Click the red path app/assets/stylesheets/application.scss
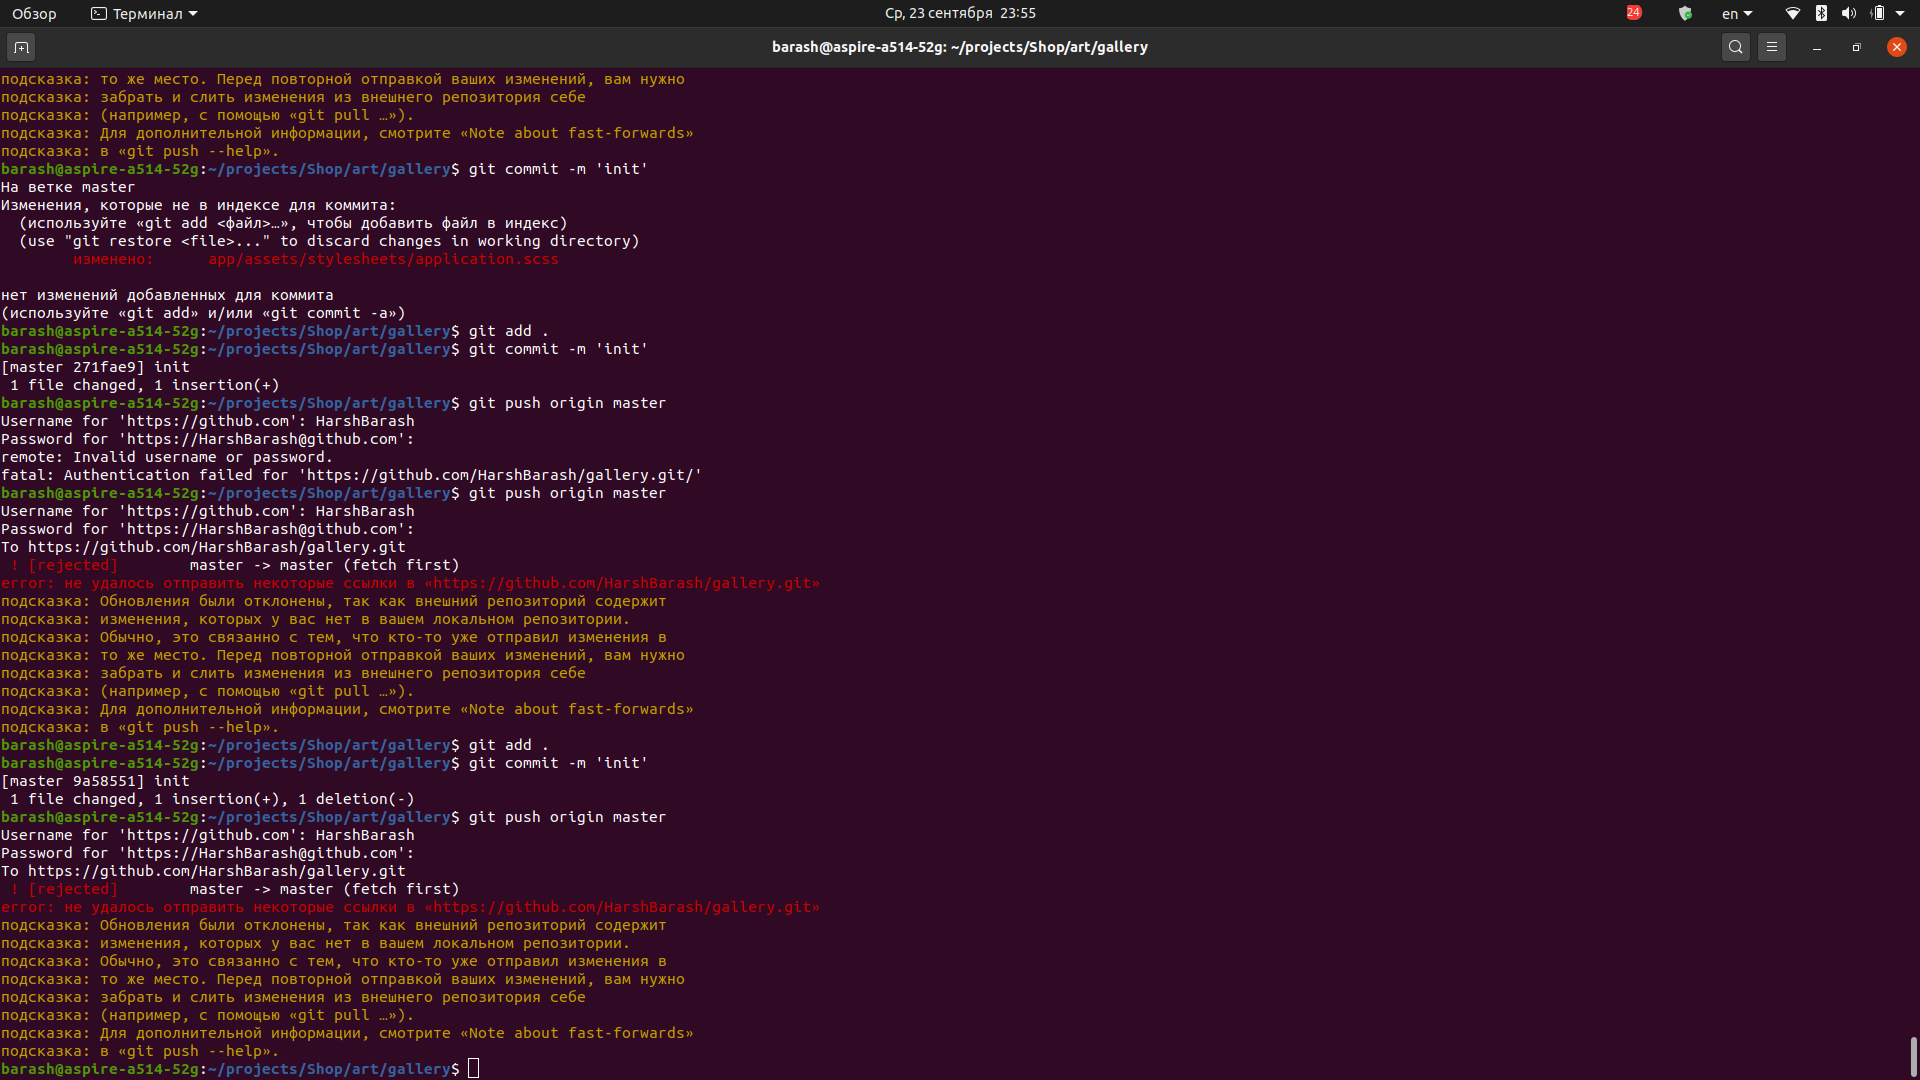This screenshot has height=1080, width=1920. (x=383, y=259)
